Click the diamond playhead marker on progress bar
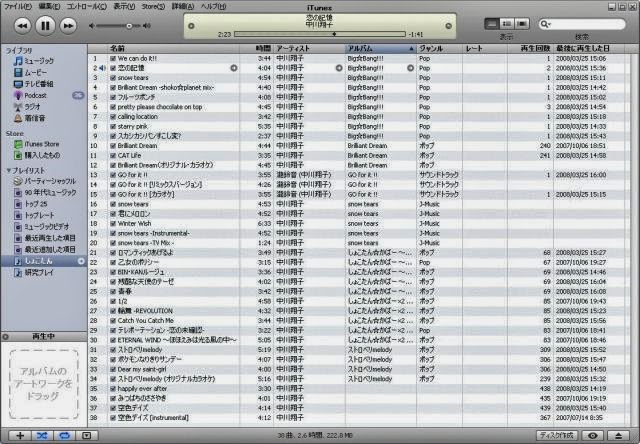This screenshot has height=444, width=640. click(334, 34)
